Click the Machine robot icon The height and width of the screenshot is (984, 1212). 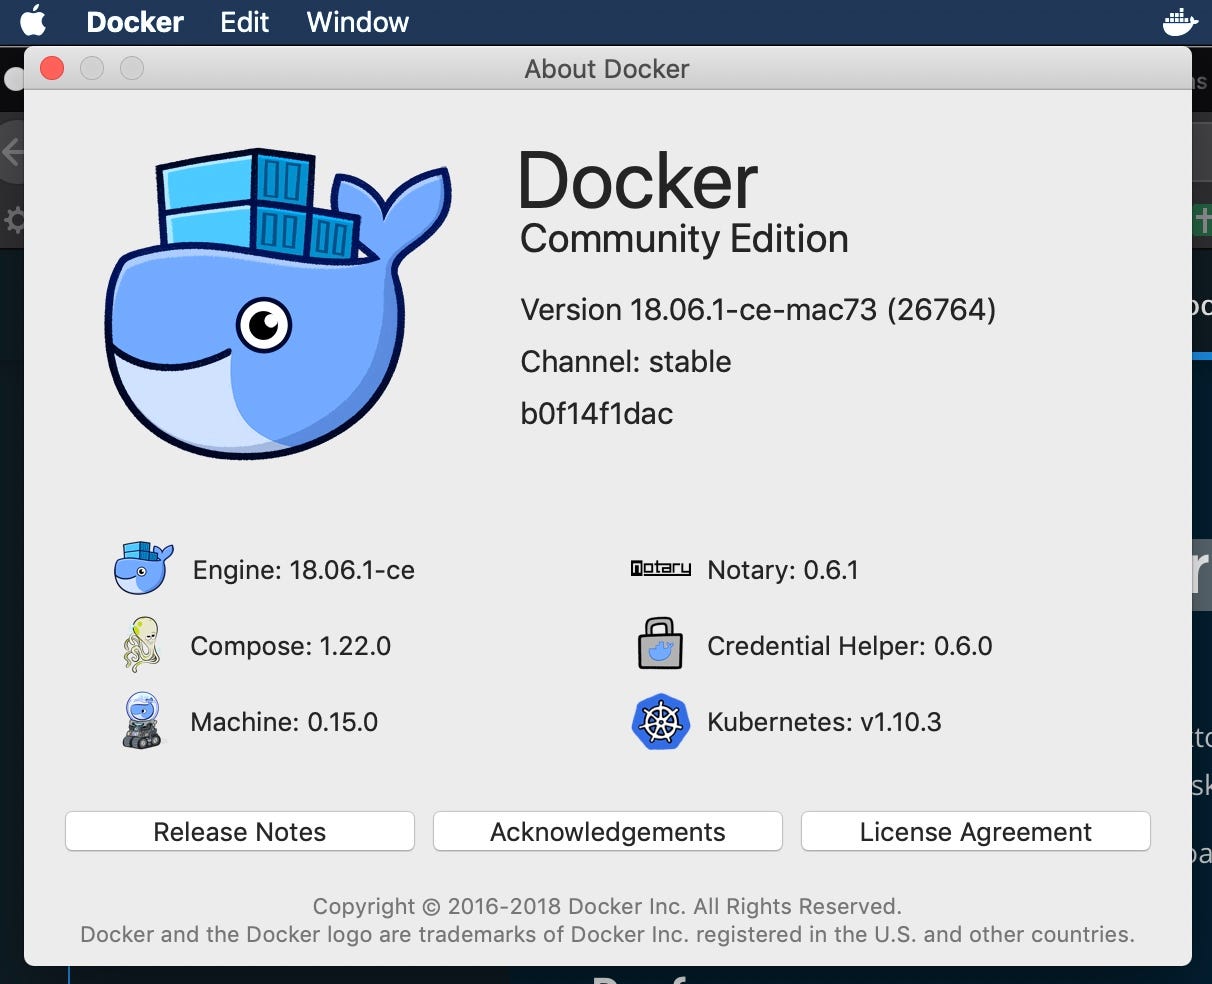pyautogui.click(x=142, y=721)
